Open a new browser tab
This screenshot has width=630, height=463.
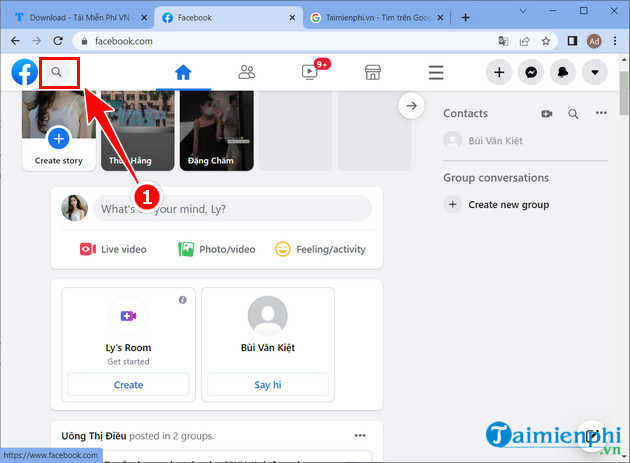pos(465,18)
